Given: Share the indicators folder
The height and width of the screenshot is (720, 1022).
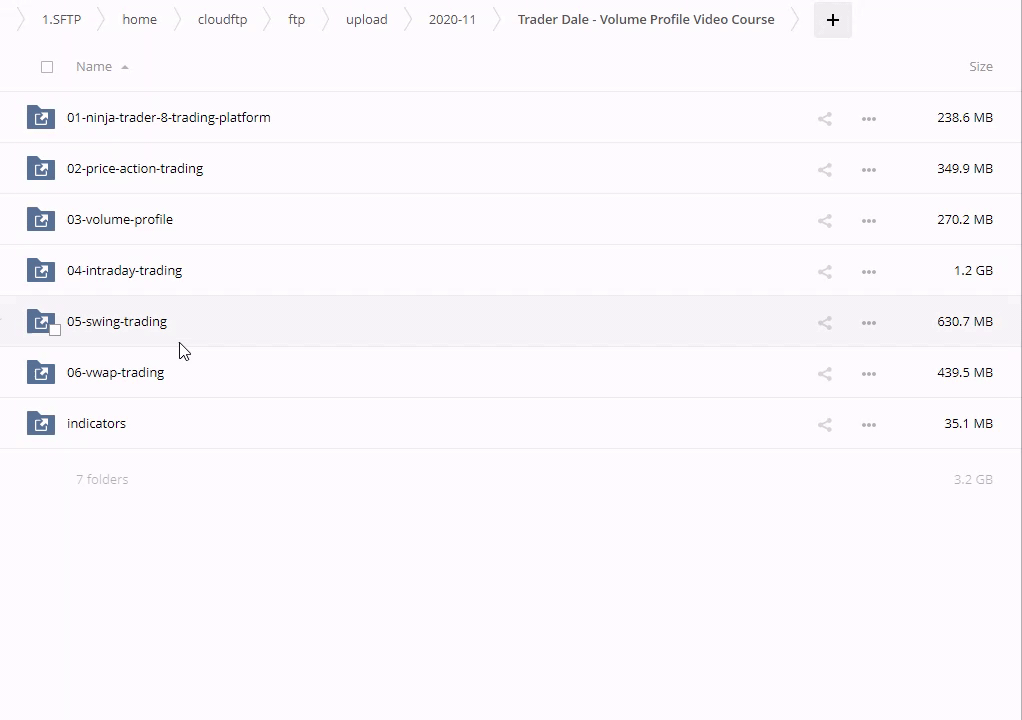Looking at the screenshot, I should click(824, 424).
